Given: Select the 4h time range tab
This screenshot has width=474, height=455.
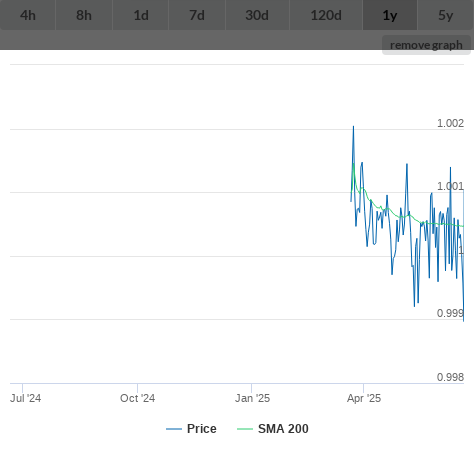Looking at the screenshot, I should [x=28, y=15].
